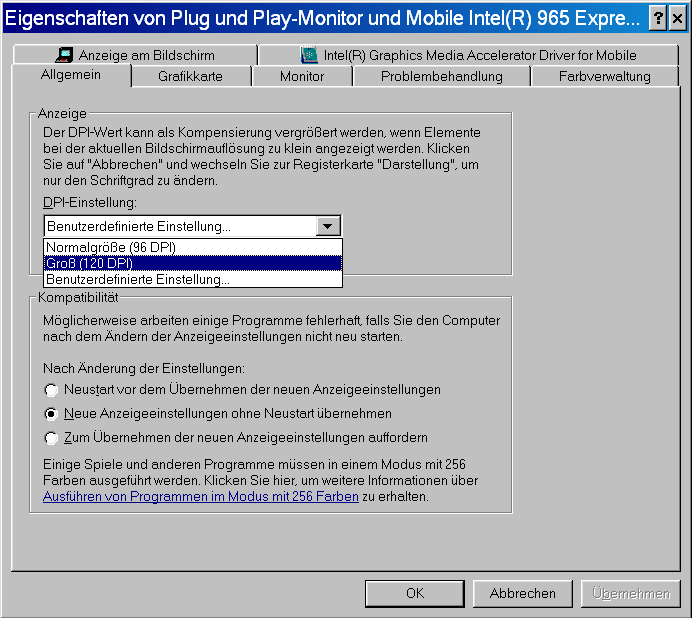The image size is (692, 618).
Task: Open the Anzeige am Bildschirm tab
Action: 135,55
